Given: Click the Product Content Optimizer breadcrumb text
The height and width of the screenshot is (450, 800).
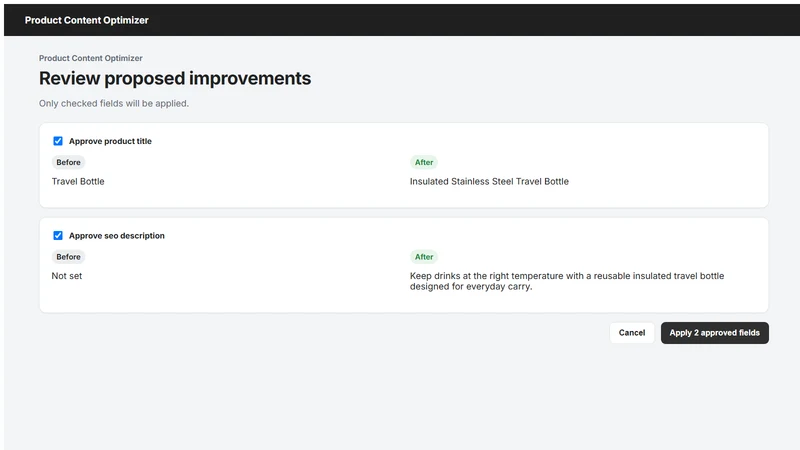Looking at the screenshot, I should 91,58.
